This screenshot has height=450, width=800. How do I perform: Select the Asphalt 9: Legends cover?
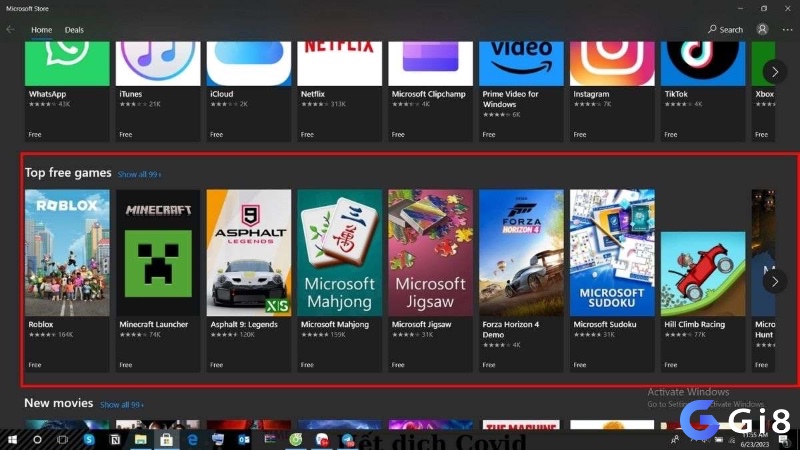(248, 253)
